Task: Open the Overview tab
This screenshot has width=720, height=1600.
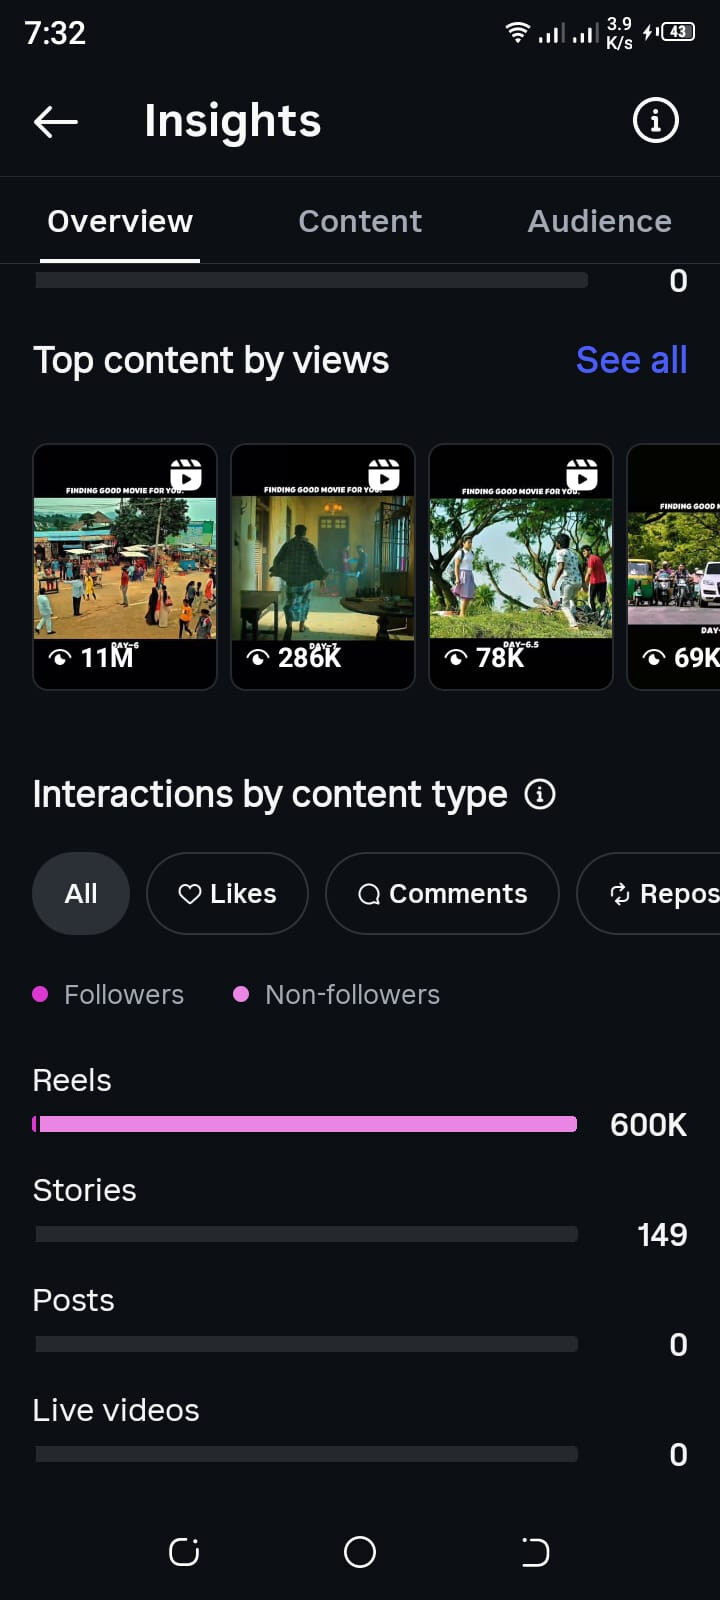Action: (x=120, y=221)
